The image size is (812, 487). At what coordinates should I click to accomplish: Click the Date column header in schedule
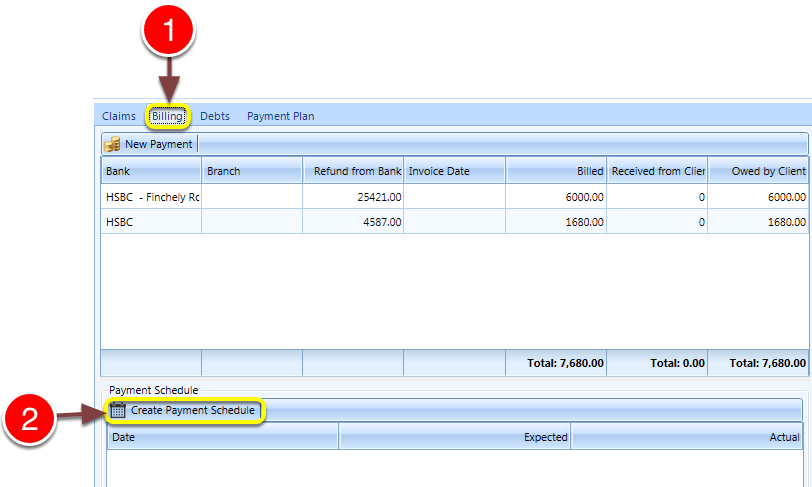pyautogui.click(x=223, y=437)
